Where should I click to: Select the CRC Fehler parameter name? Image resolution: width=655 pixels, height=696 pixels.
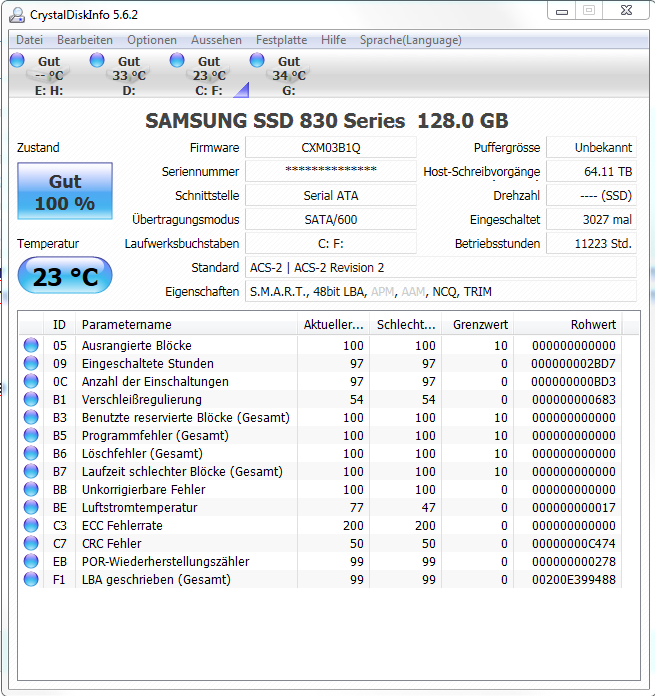point(111,543)
